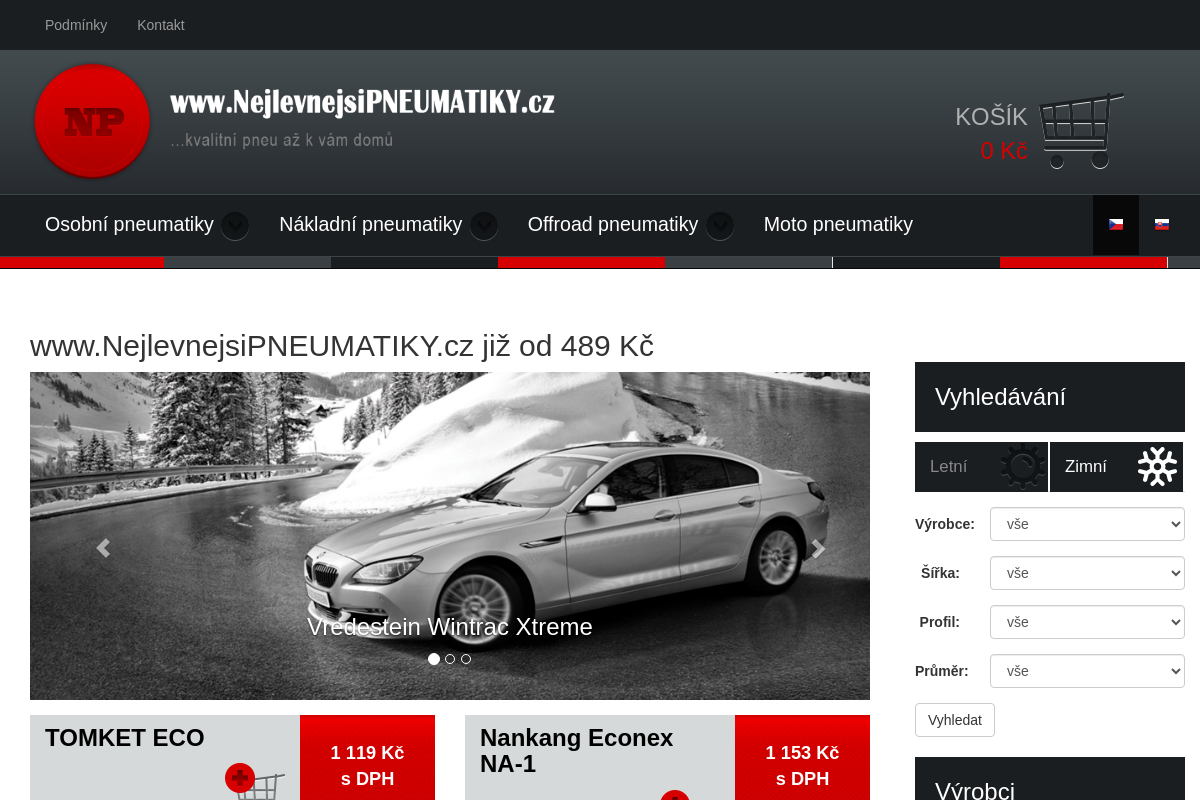The height and width of the screenshot is (800, 1200).
Task: Add TOMKET ECO to cart icon
Action: 253,782
